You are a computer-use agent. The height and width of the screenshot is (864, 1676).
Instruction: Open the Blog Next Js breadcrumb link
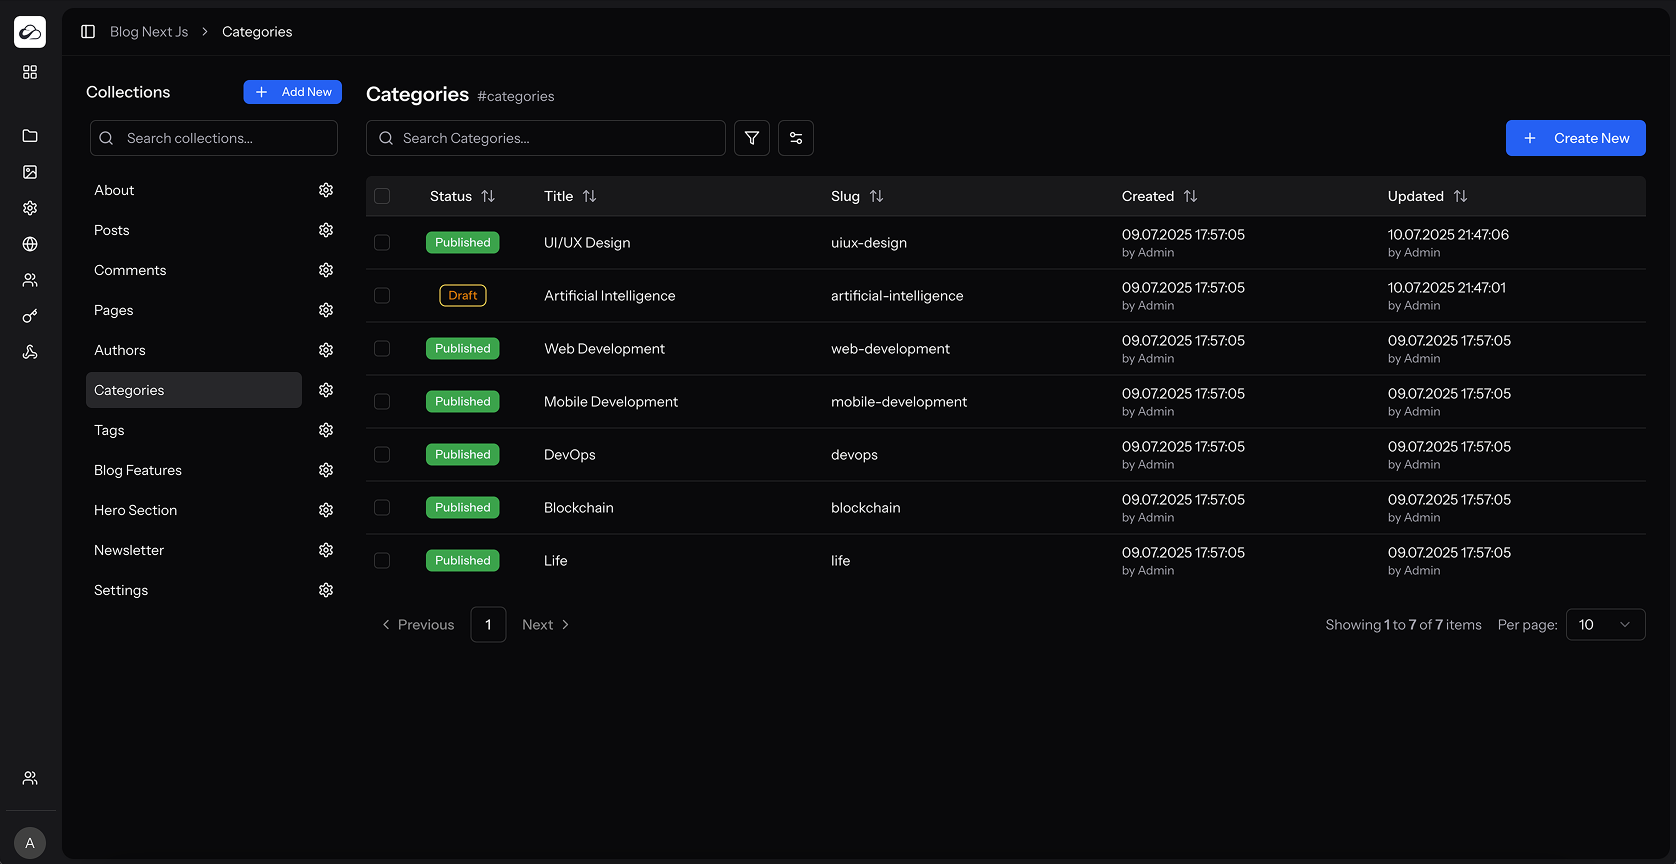[x=149, y=32]
